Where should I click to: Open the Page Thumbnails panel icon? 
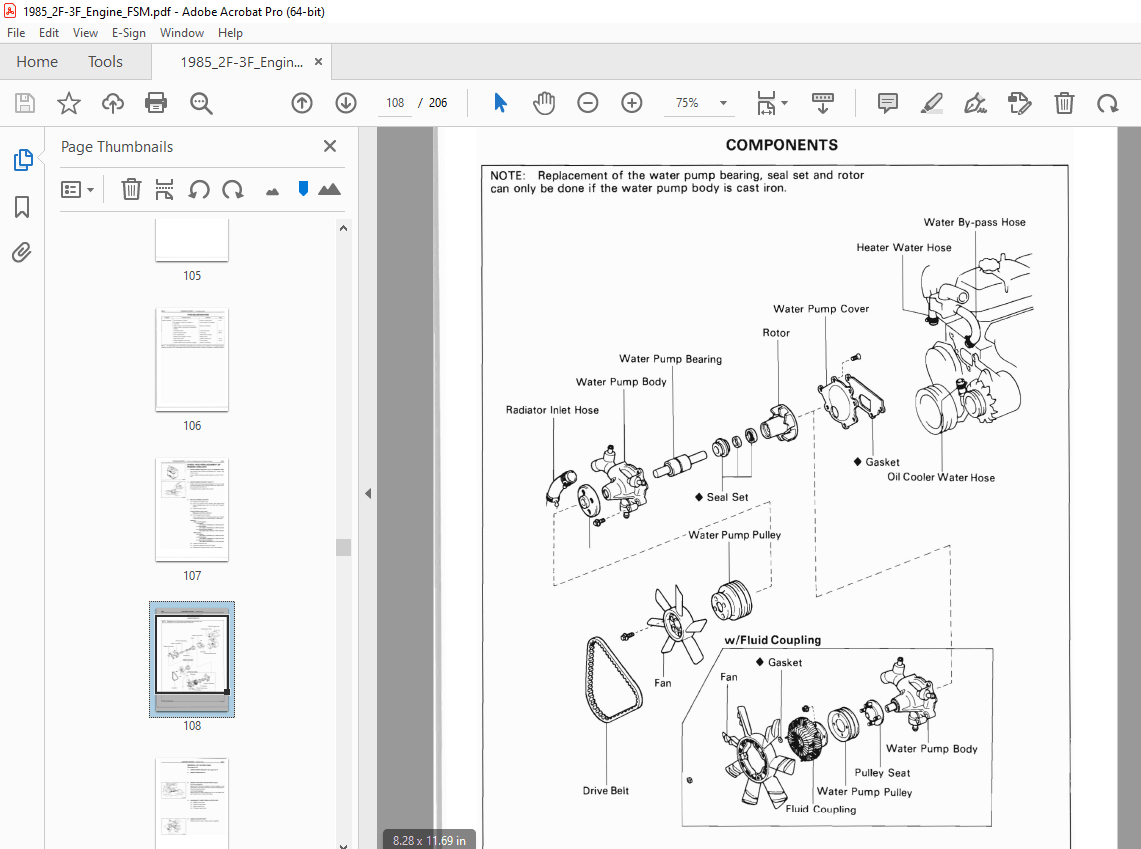click(x=22, y=159)
